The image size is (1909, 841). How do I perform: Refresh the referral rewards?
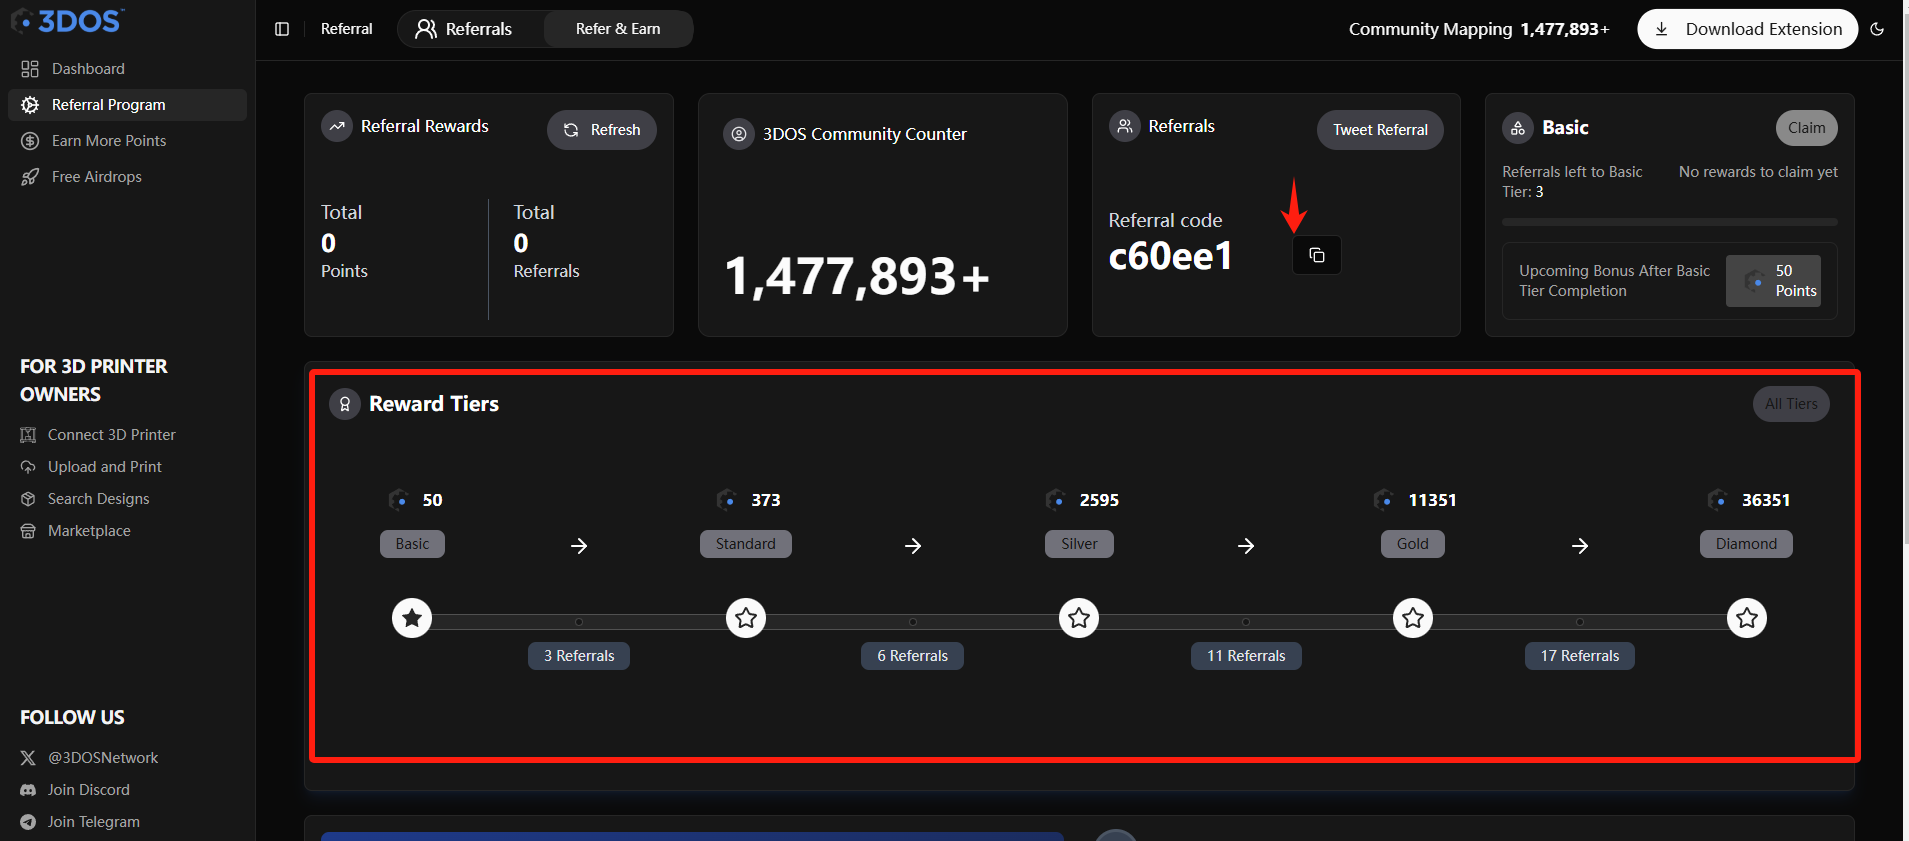(x=601, y=130)
